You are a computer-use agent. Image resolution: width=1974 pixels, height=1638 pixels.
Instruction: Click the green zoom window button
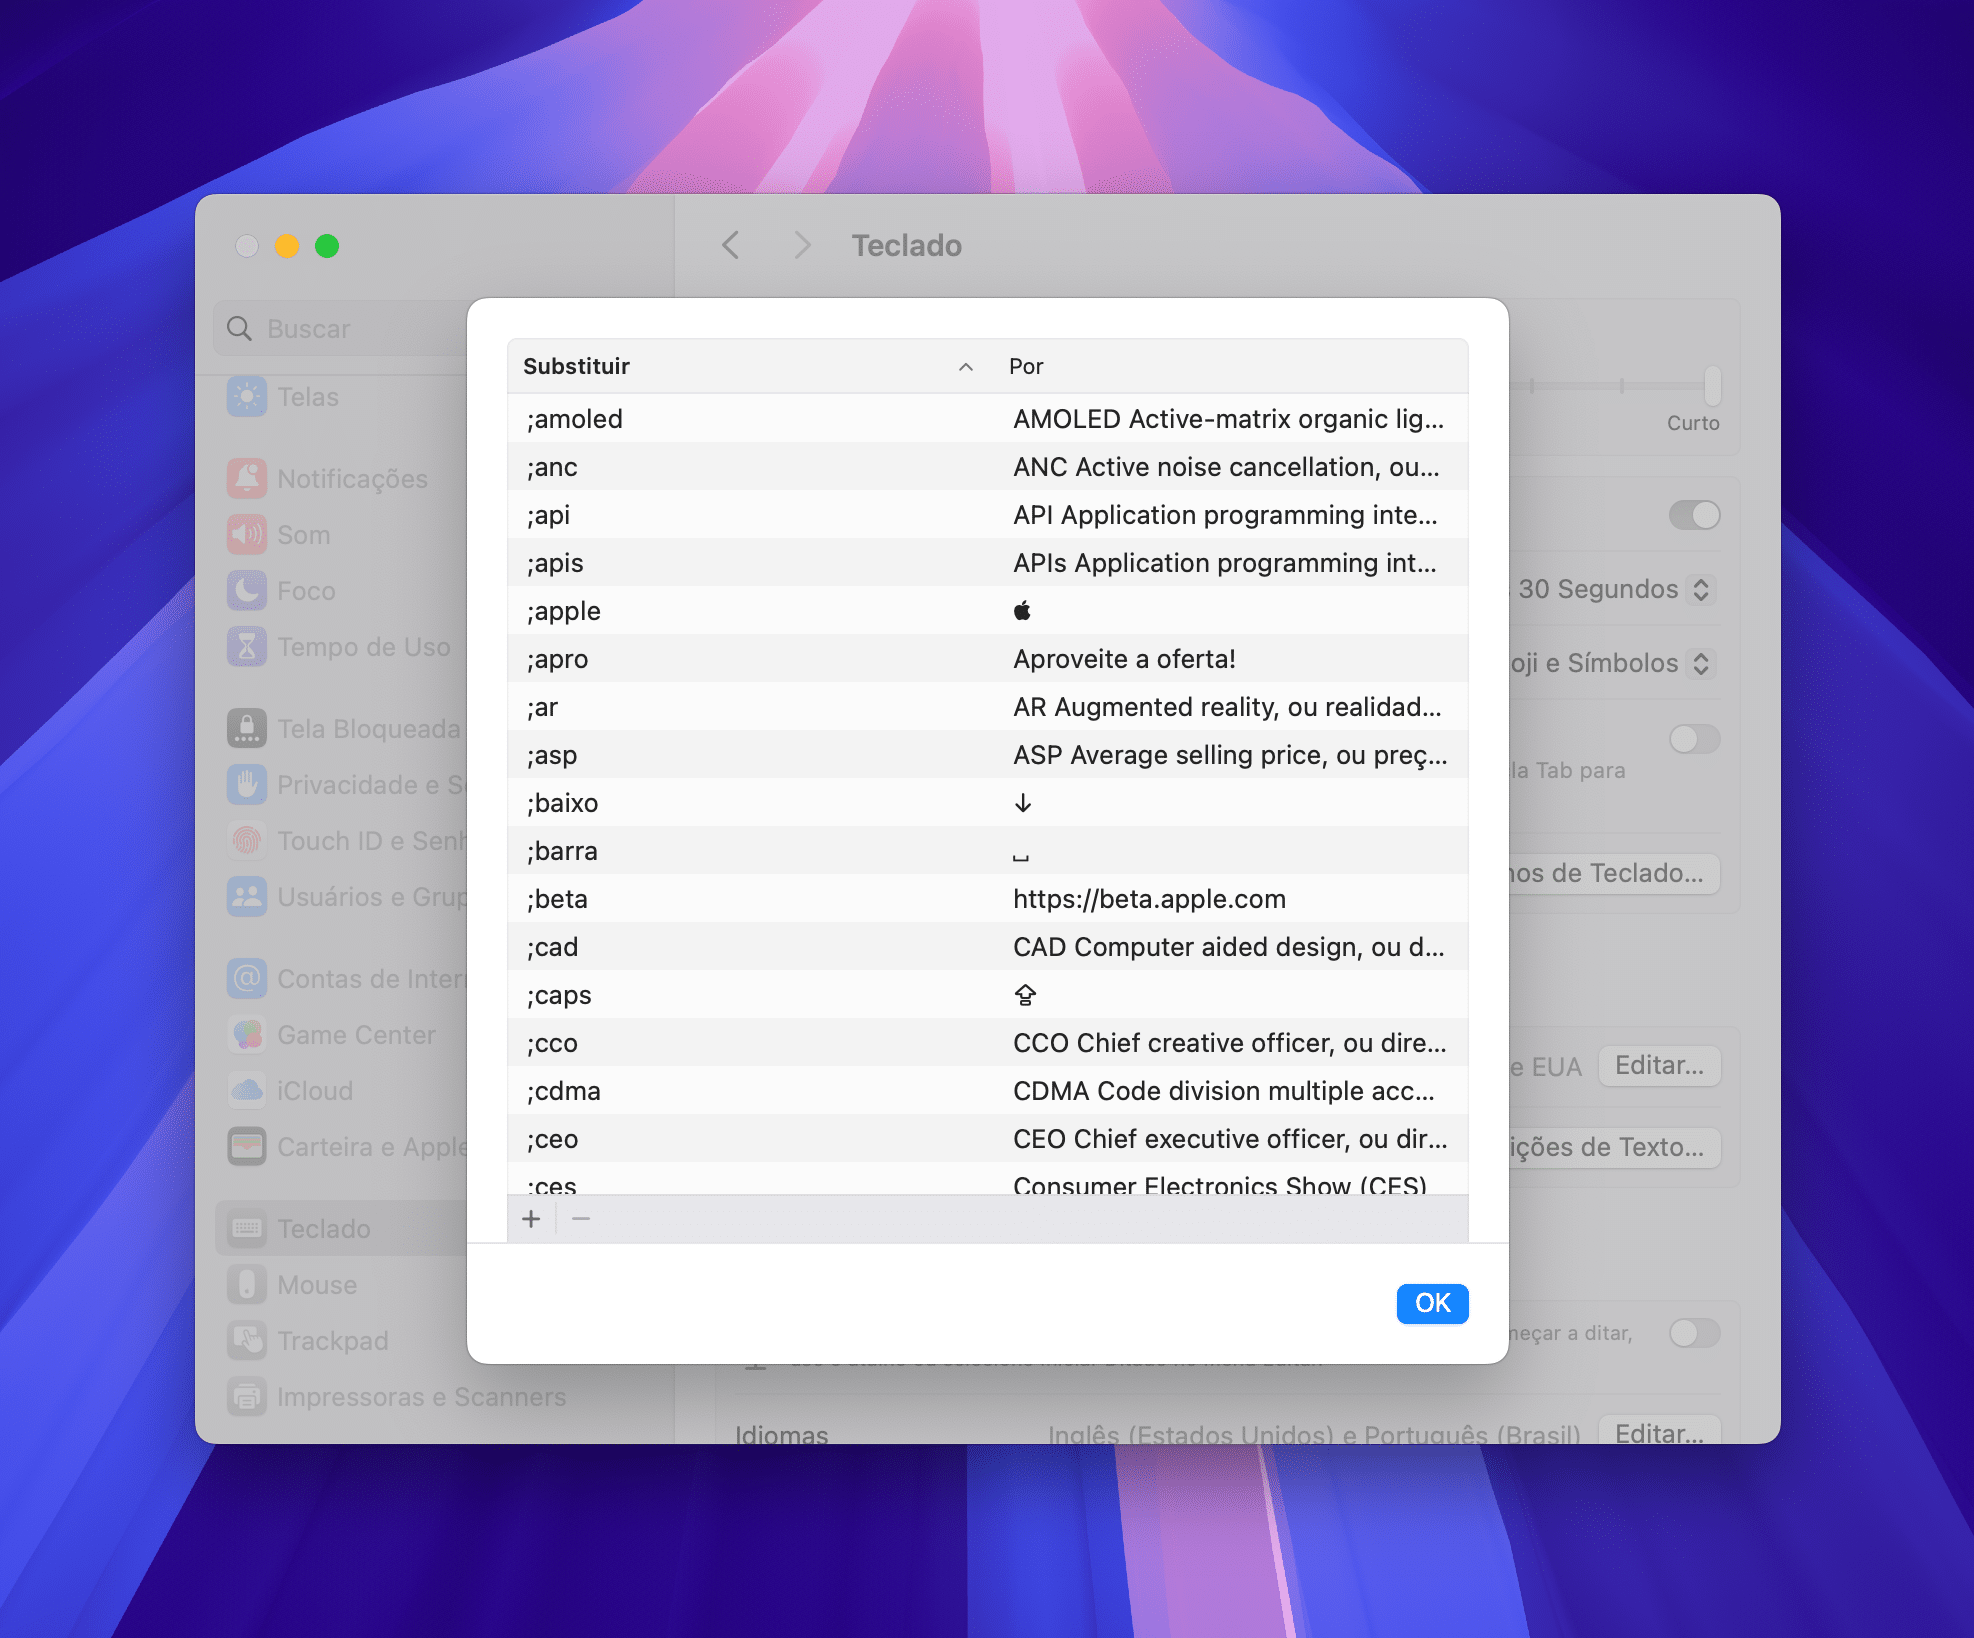[x=327, y=246]
